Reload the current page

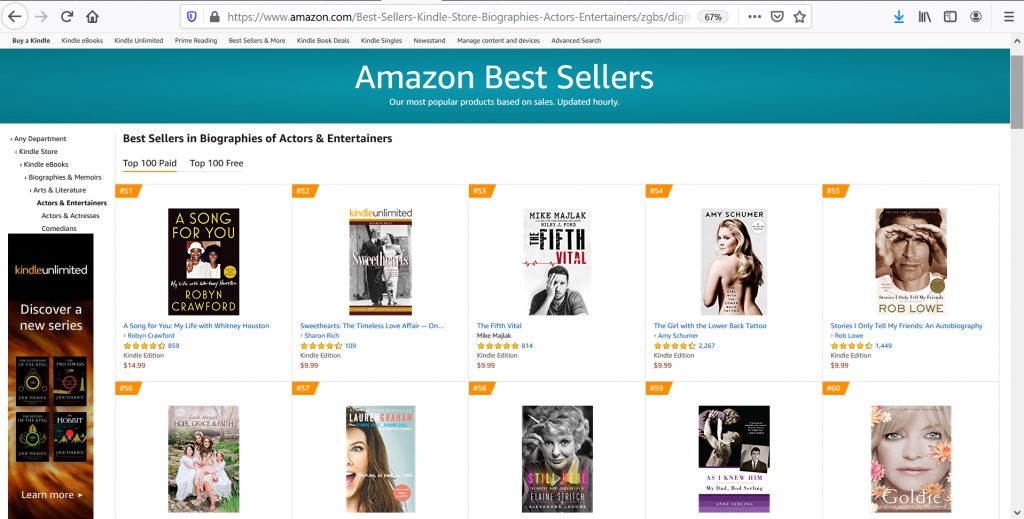tap(67, 17)
